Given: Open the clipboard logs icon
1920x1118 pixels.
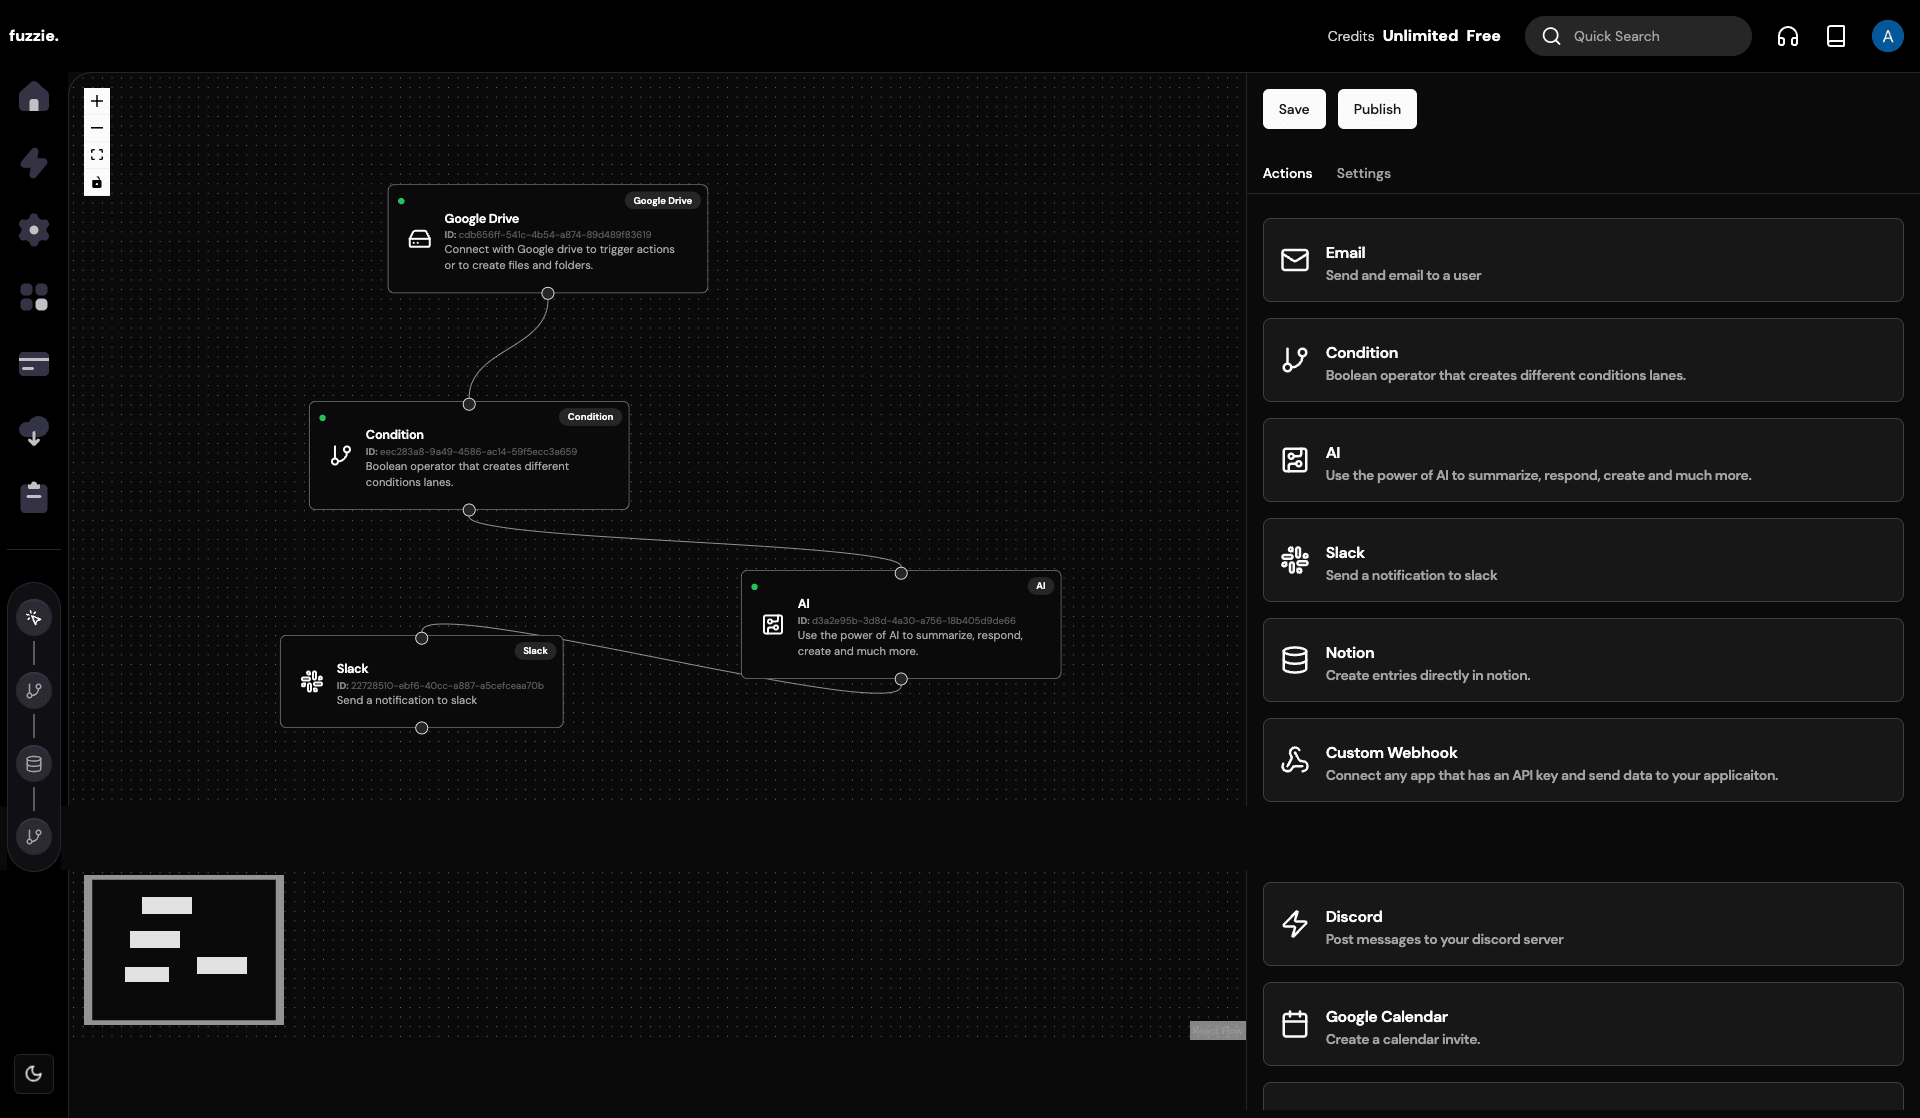Looking at the screenshot, I should (34, 497).
